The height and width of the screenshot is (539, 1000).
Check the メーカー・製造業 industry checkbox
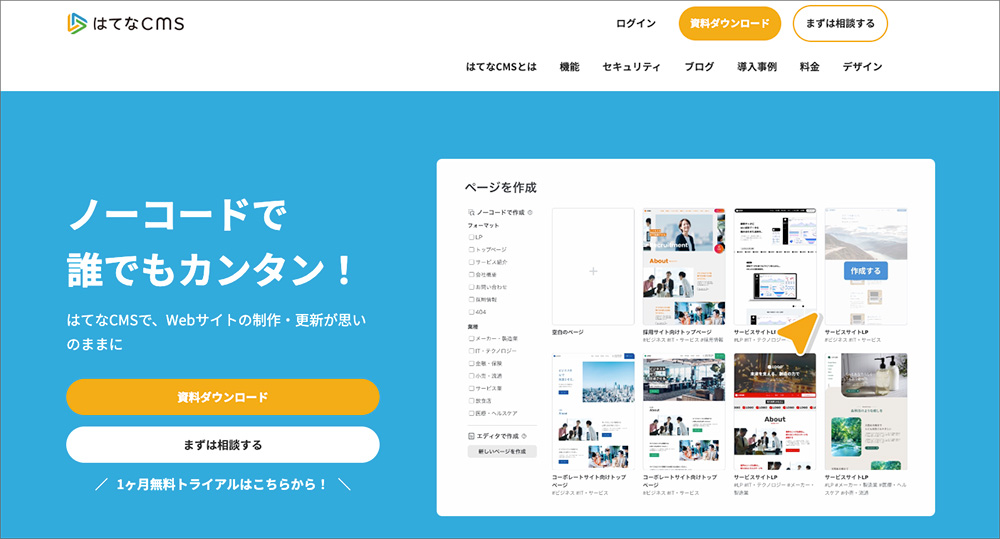pos(471,339)
